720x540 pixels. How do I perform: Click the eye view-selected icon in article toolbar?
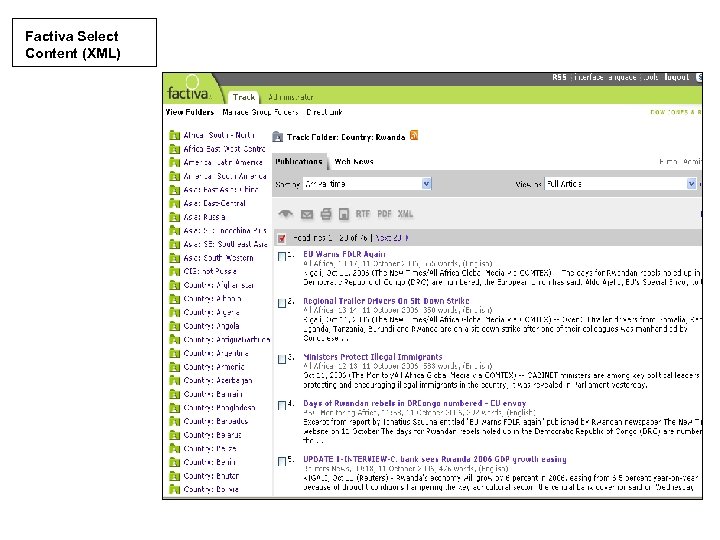coord(286,214)
